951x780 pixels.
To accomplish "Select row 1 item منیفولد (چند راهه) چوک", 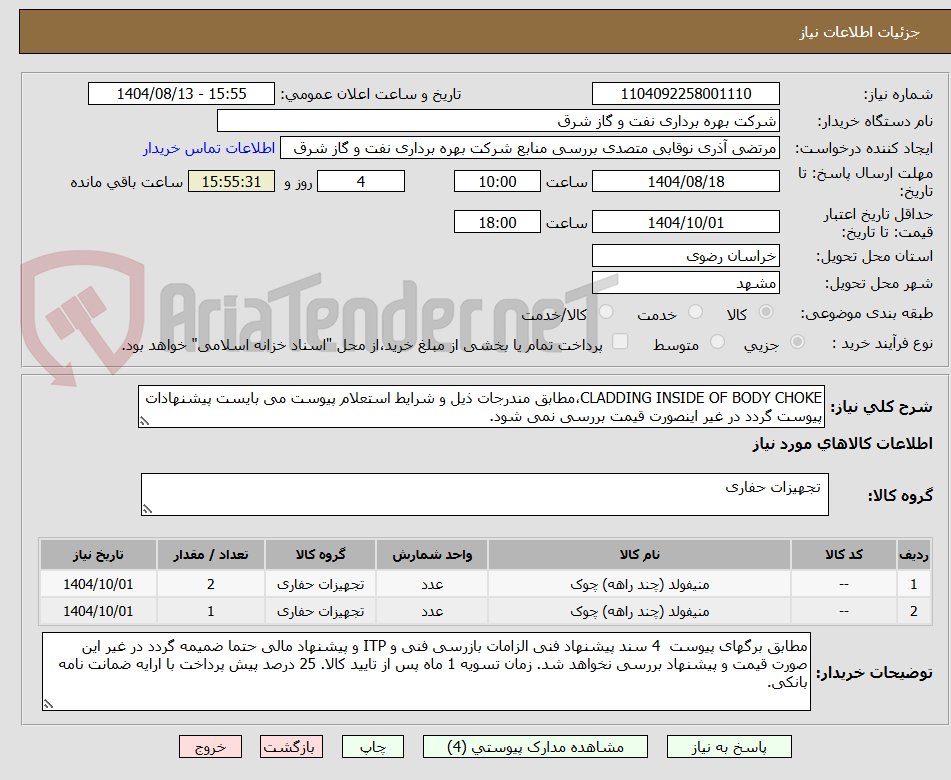I will click(639, 584).
